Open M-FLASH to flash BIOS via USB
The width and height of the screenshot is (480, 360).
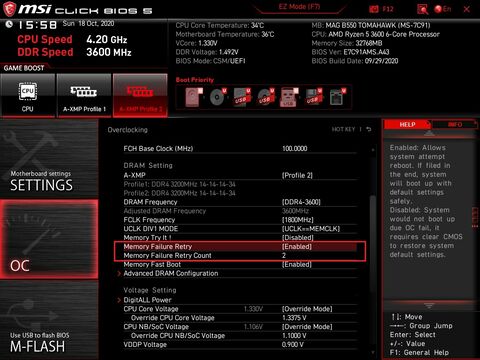49,320
